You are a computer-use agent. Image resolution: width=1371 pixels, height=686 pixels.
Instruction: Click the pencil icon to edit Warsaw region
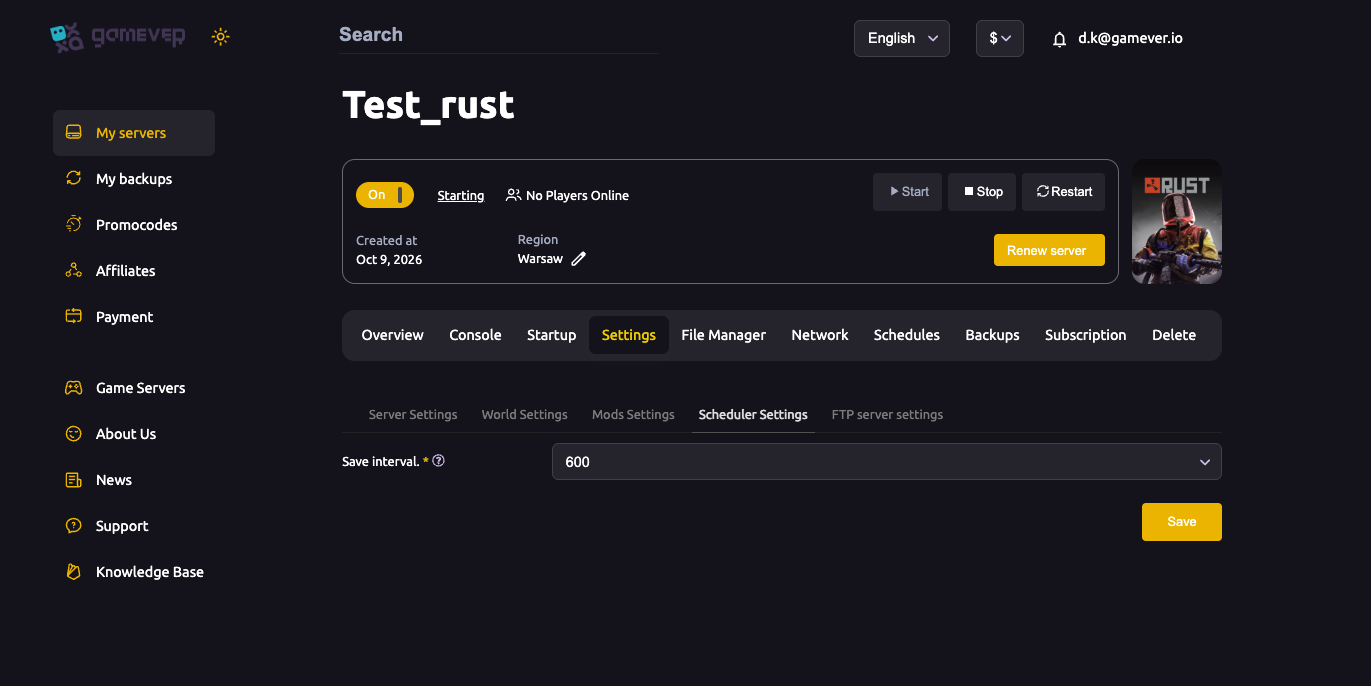coord(578,259)
